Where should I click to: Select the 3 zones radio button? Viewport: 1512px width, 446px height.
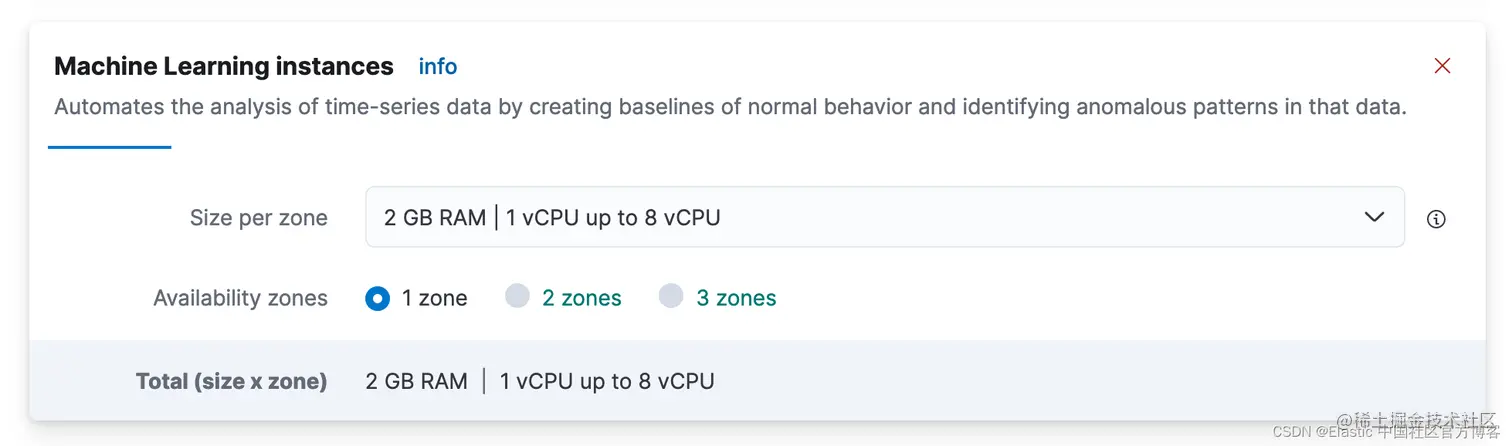point(671,297)
